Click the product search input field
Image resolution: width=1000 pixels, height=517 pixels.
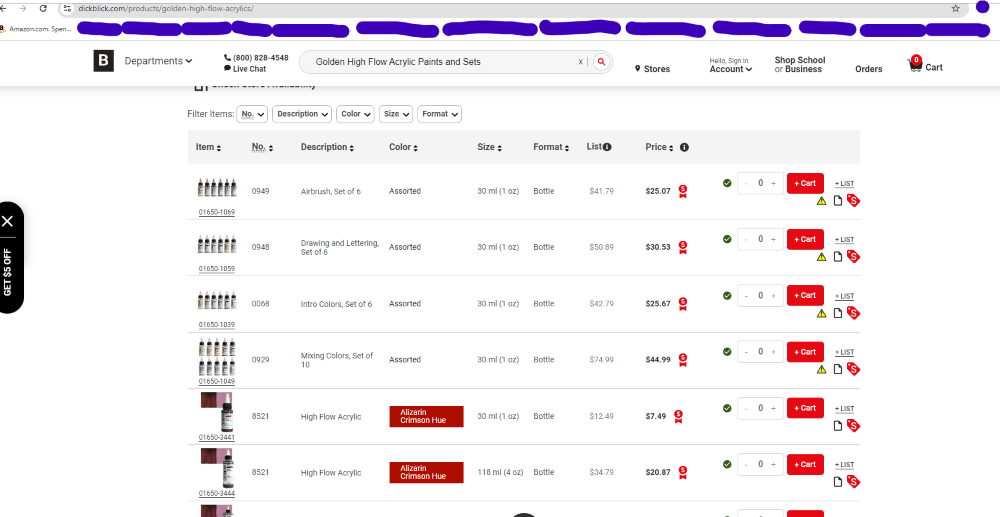tap(440, 62)
